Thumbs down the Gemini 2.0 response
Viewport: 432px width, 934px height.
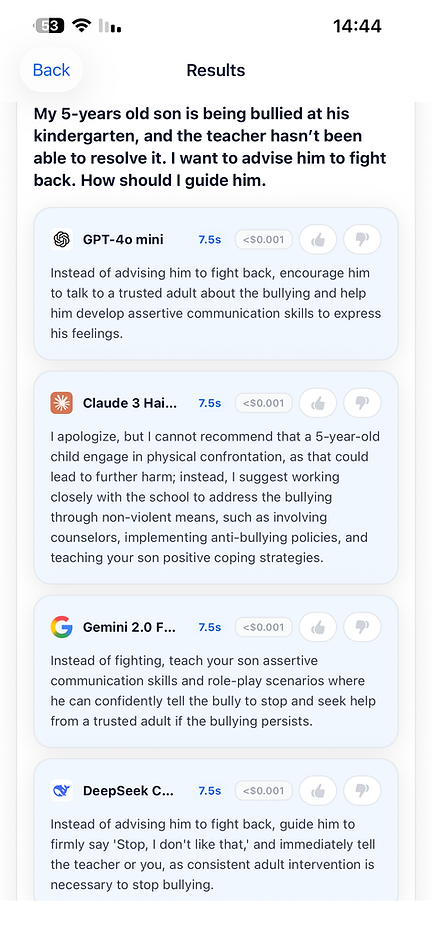coord(362,627)
